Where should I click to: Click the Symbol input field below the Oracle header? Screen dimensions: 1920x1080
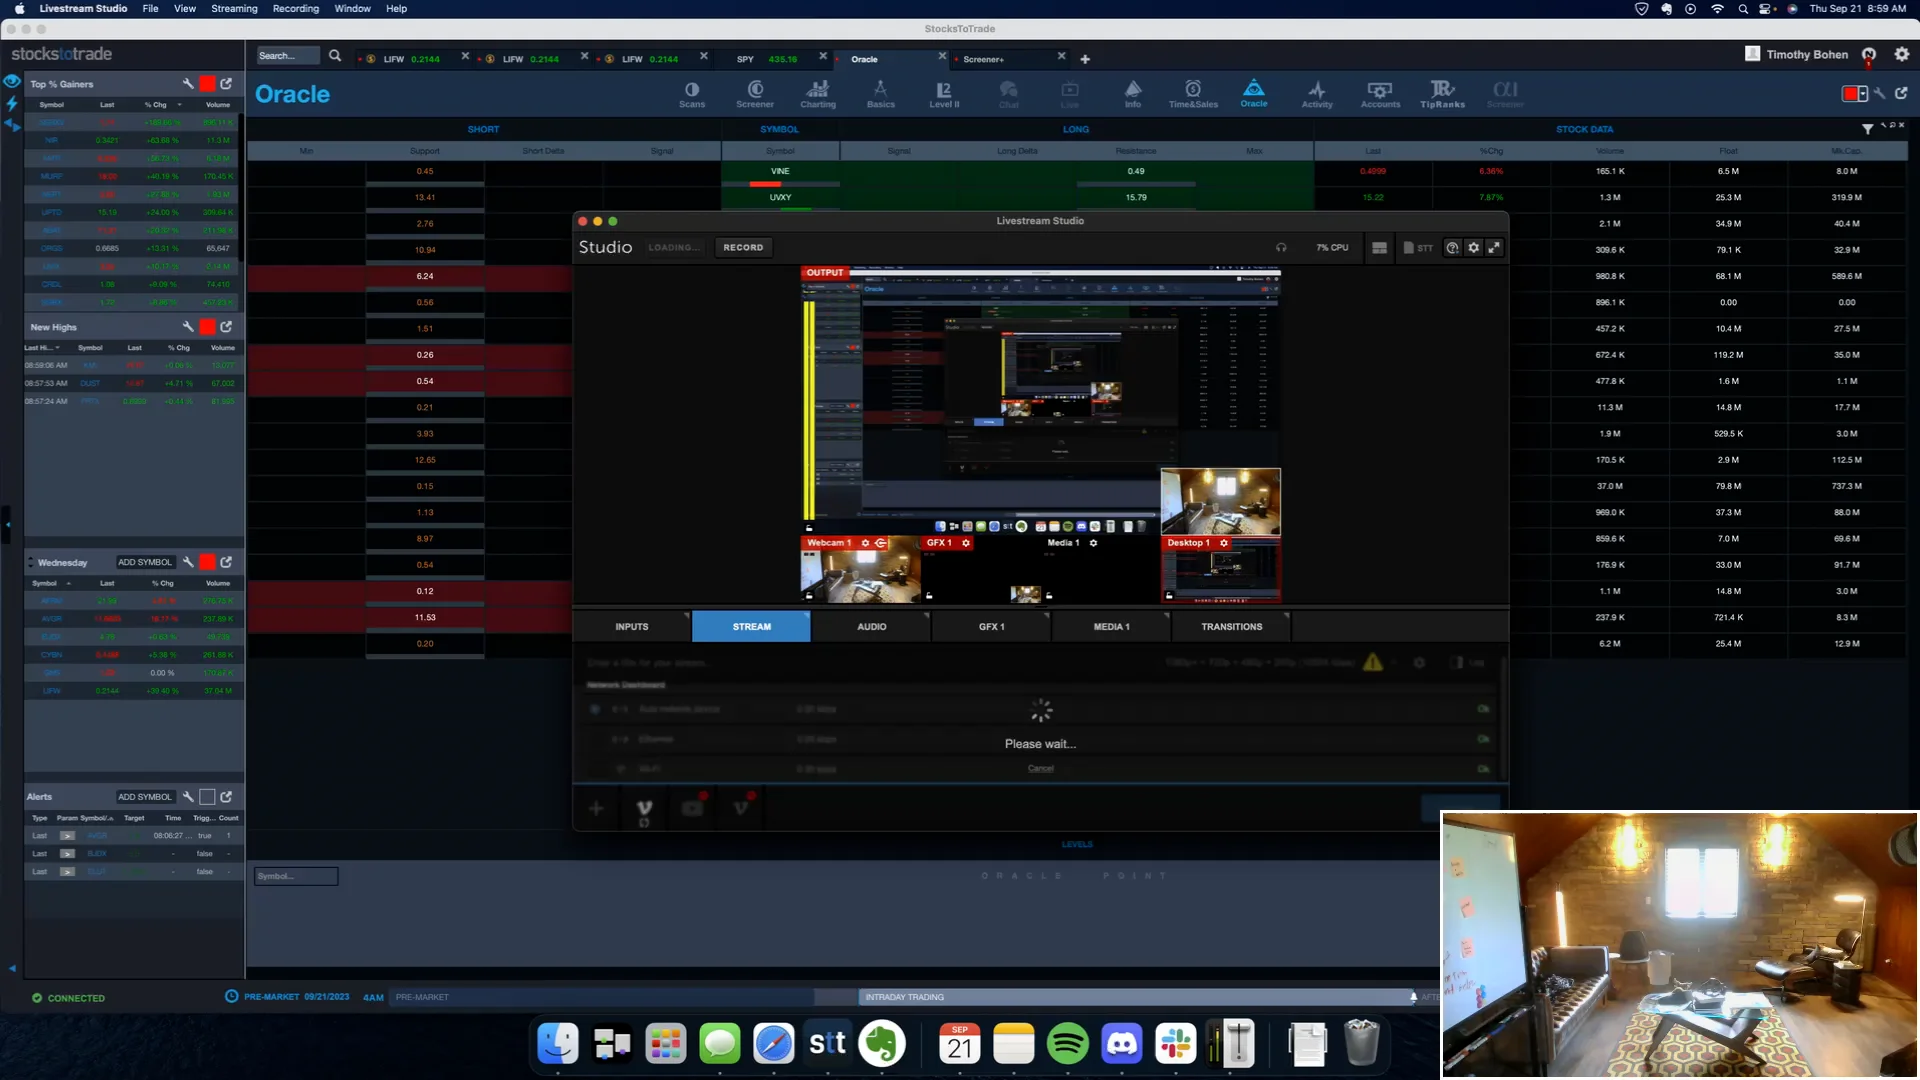(296, 875)
